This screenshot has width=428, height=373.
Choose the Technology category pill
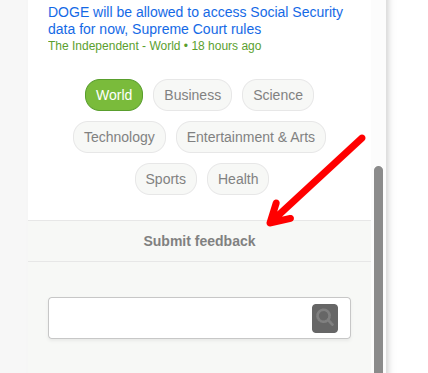tap(119, 137)
